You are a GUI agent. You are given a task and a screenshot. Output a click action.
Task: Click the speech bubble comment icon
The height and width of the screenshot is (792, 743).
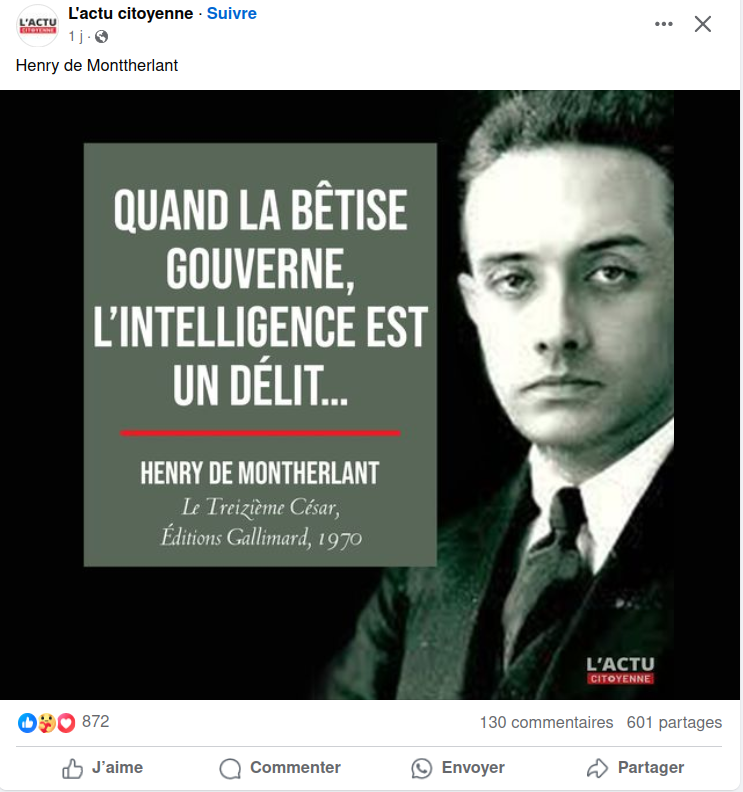pos(230,768)
